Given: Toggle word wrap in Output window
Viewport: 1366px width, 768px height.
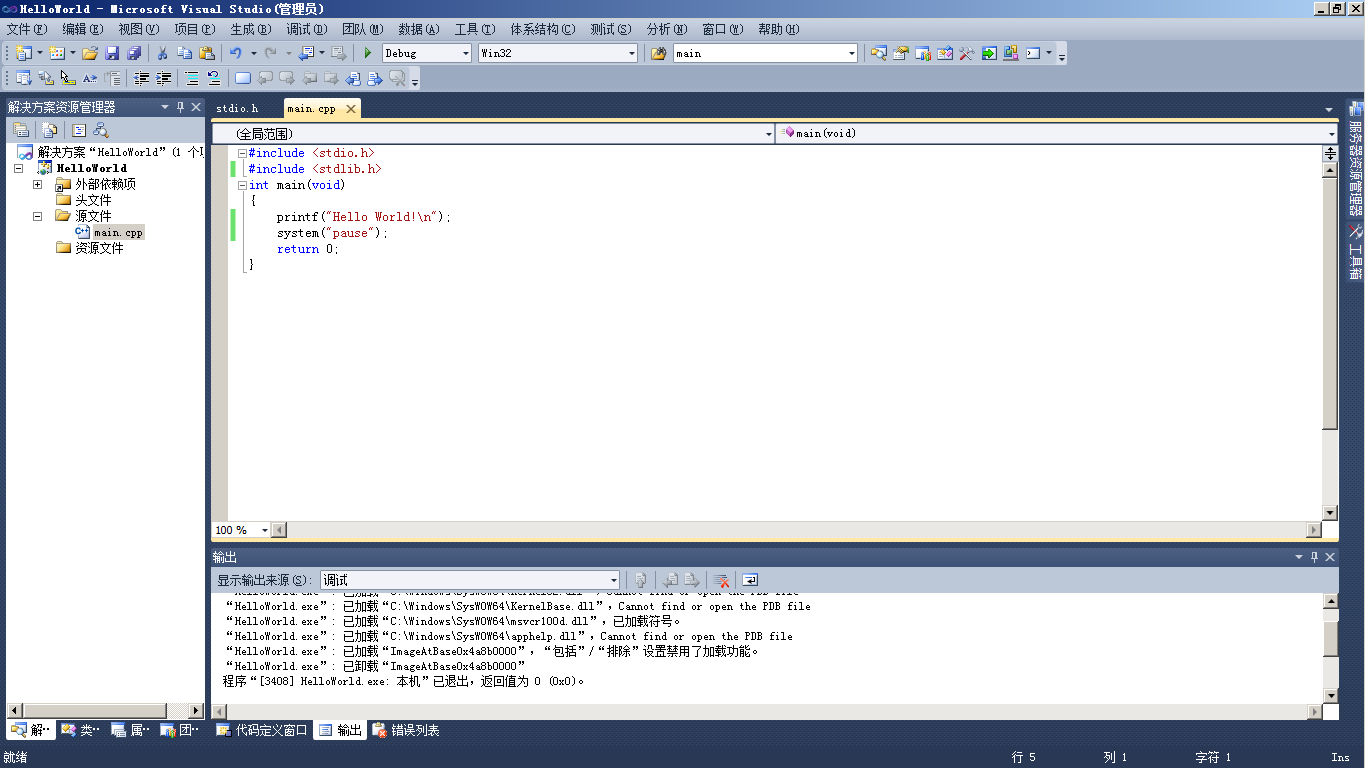Looking at the screenshot, I should 749,580.
